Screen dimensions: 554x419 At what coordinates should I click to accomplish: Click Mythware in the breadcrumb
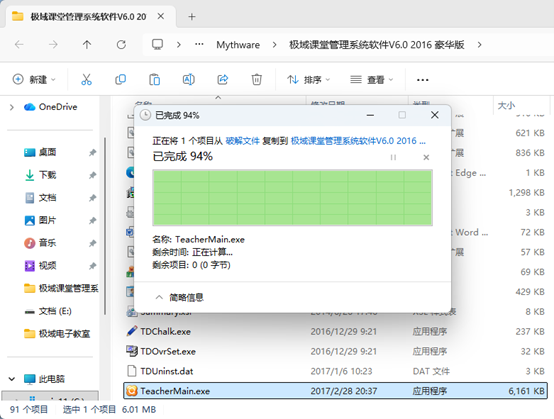(238, 45)
